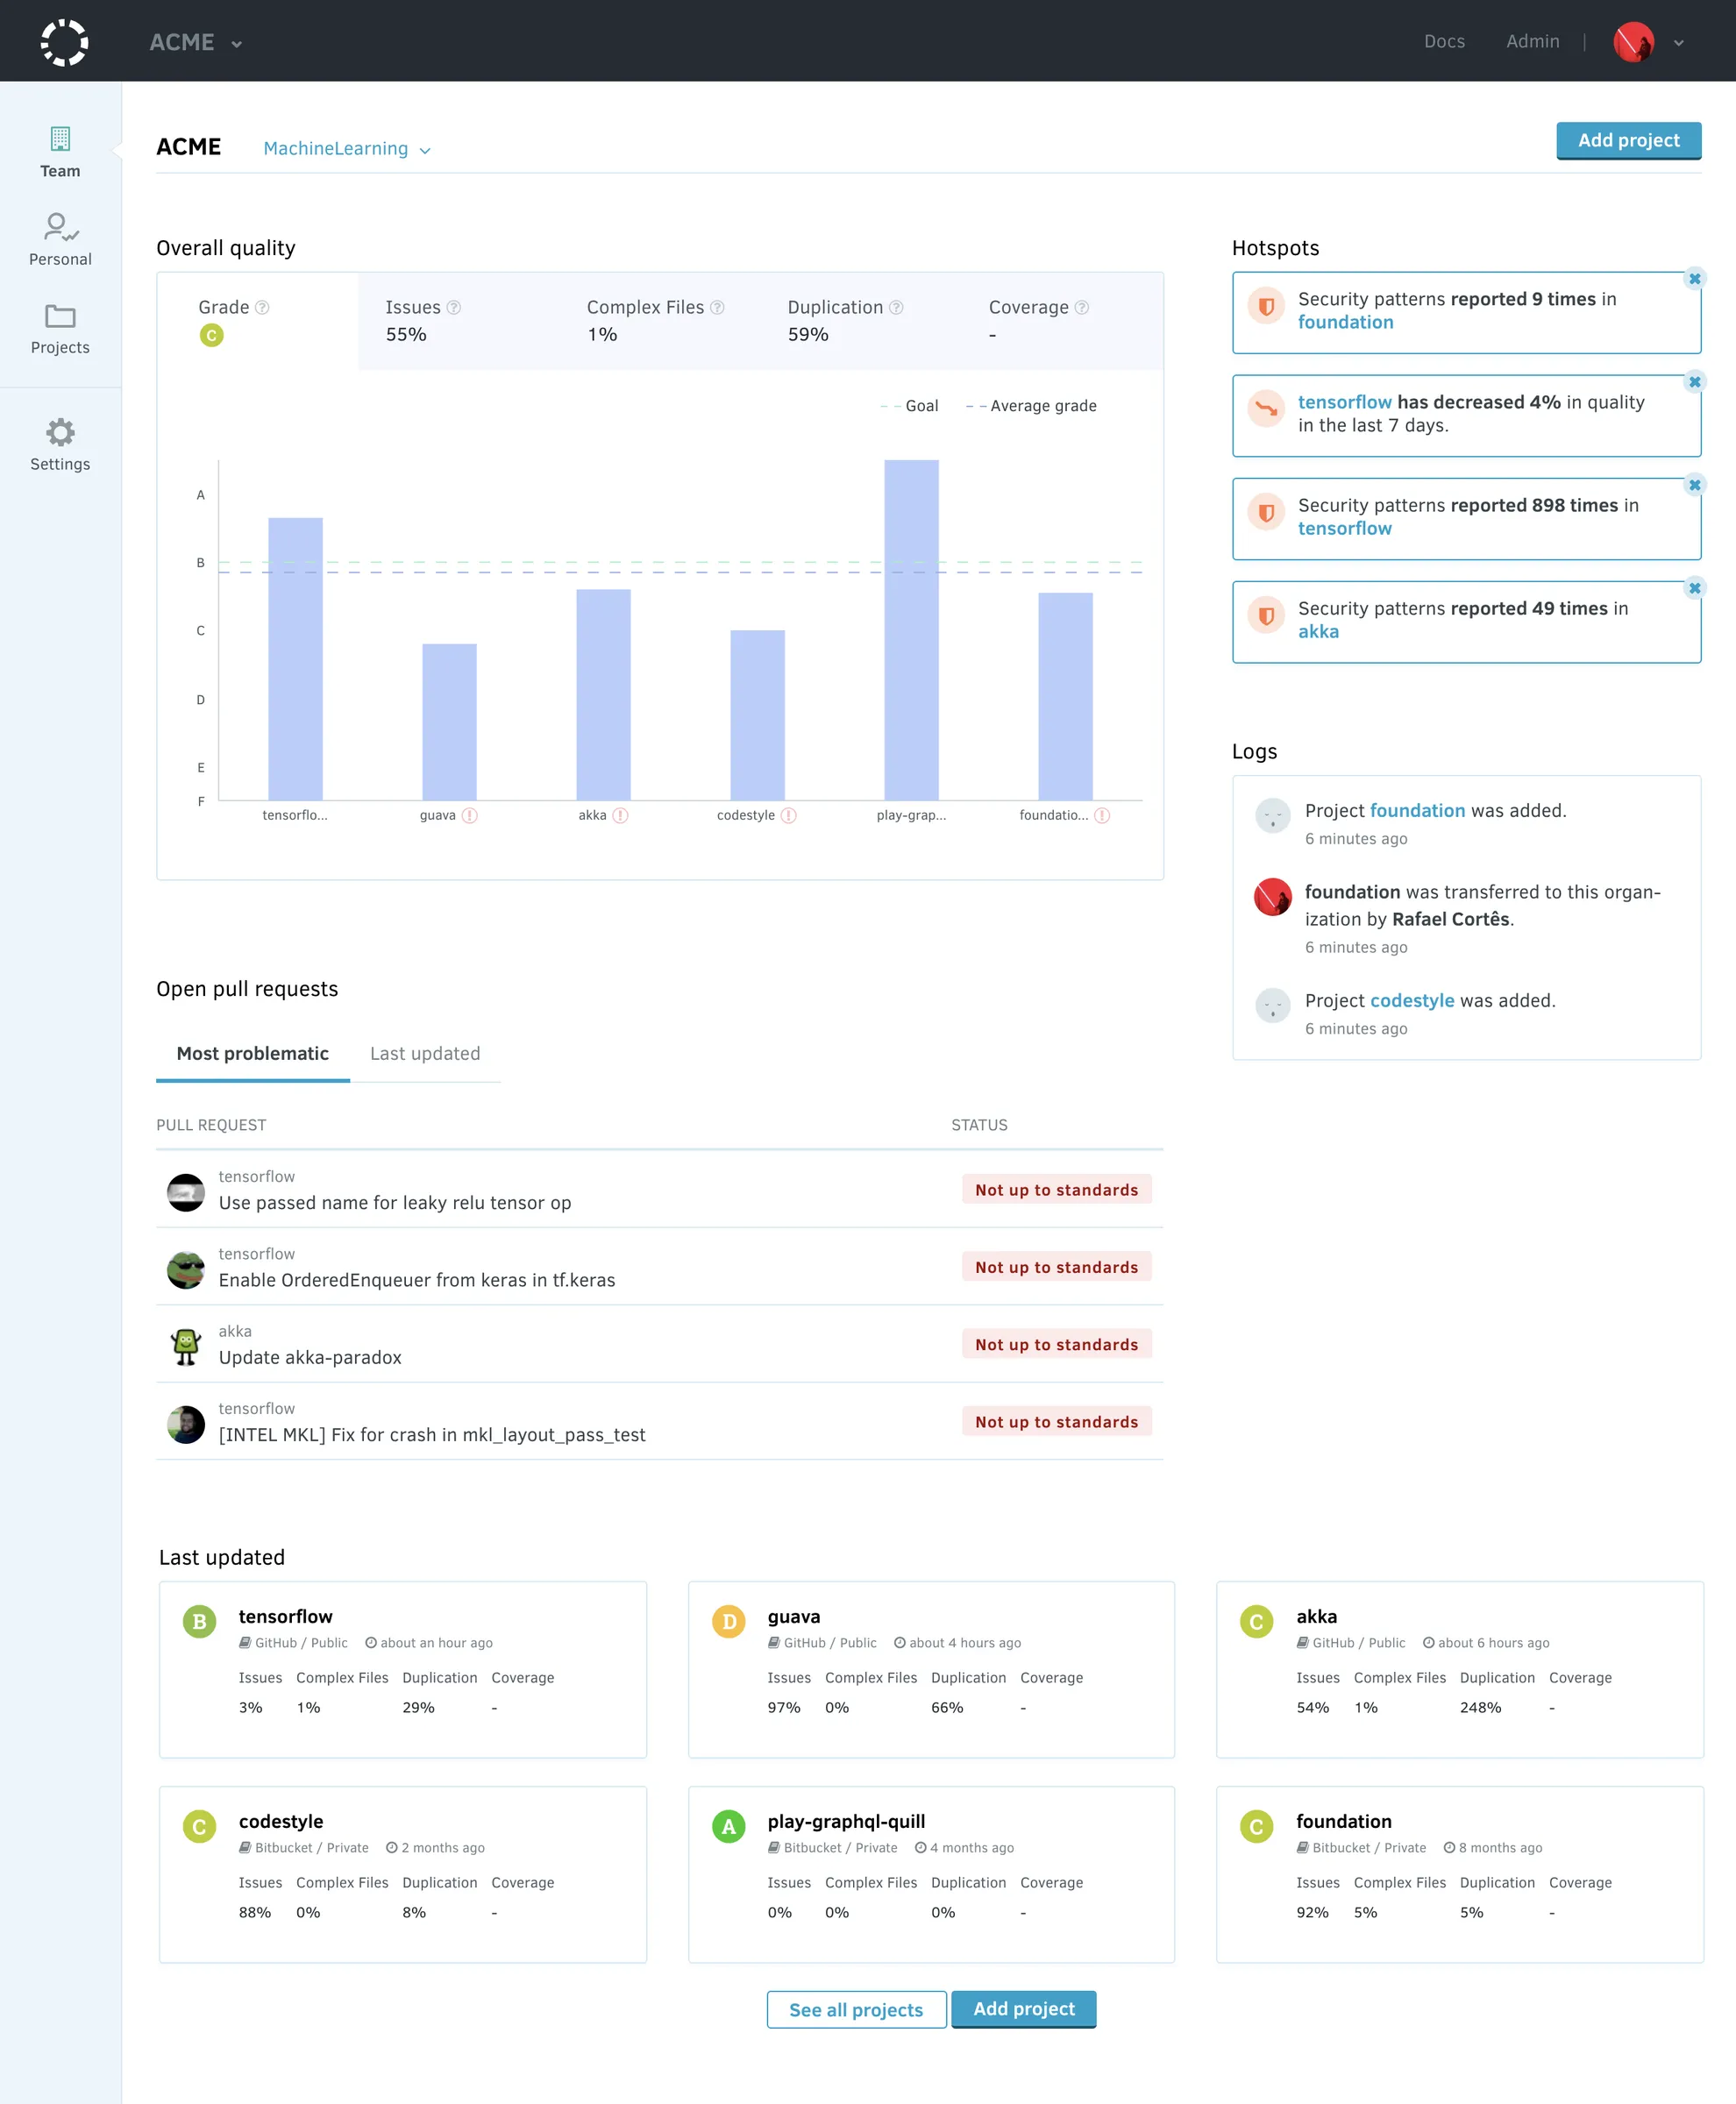Click the Add project button

pos(1628,140)
